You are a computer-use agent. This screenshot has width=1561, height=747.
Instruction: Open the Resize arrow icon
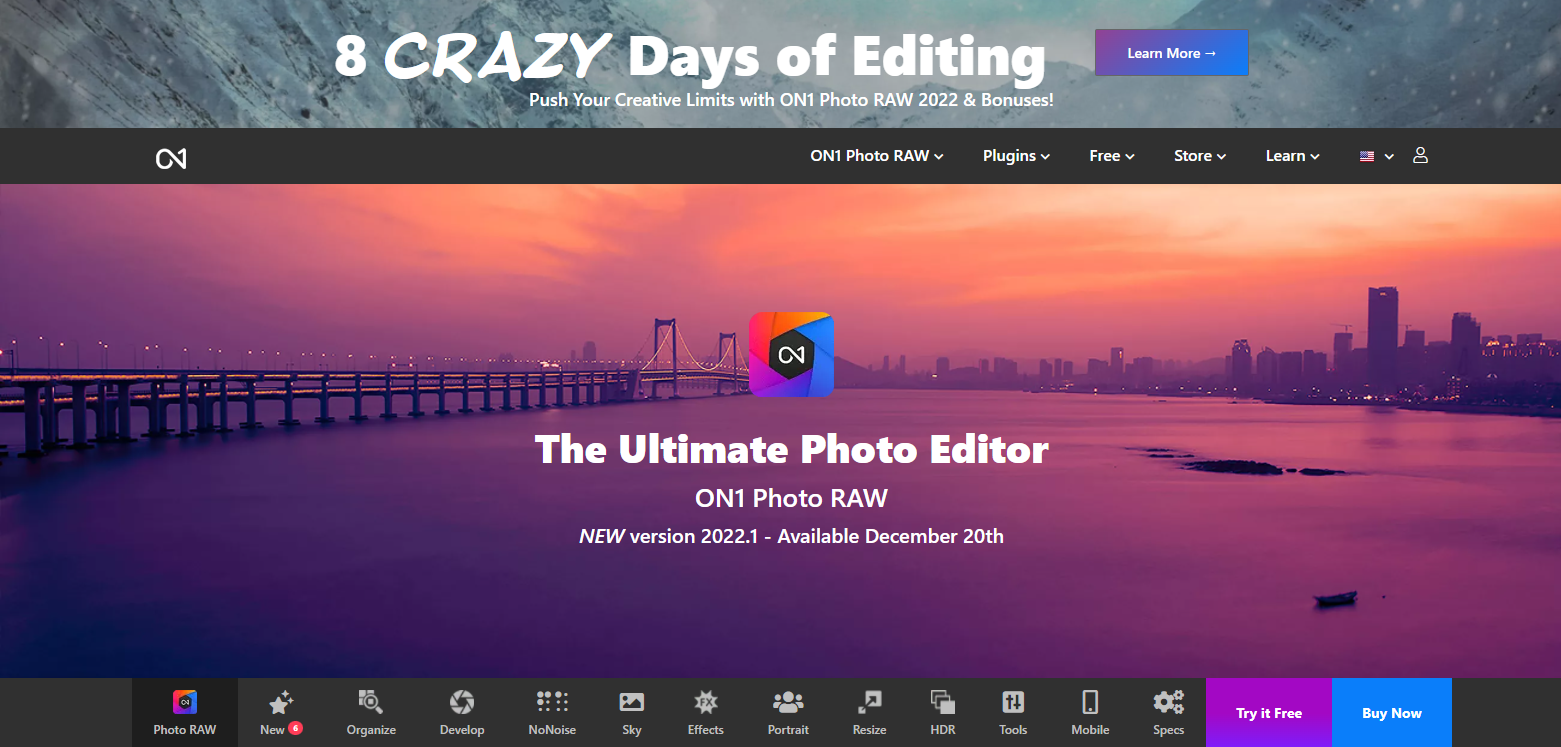point(869,702)
